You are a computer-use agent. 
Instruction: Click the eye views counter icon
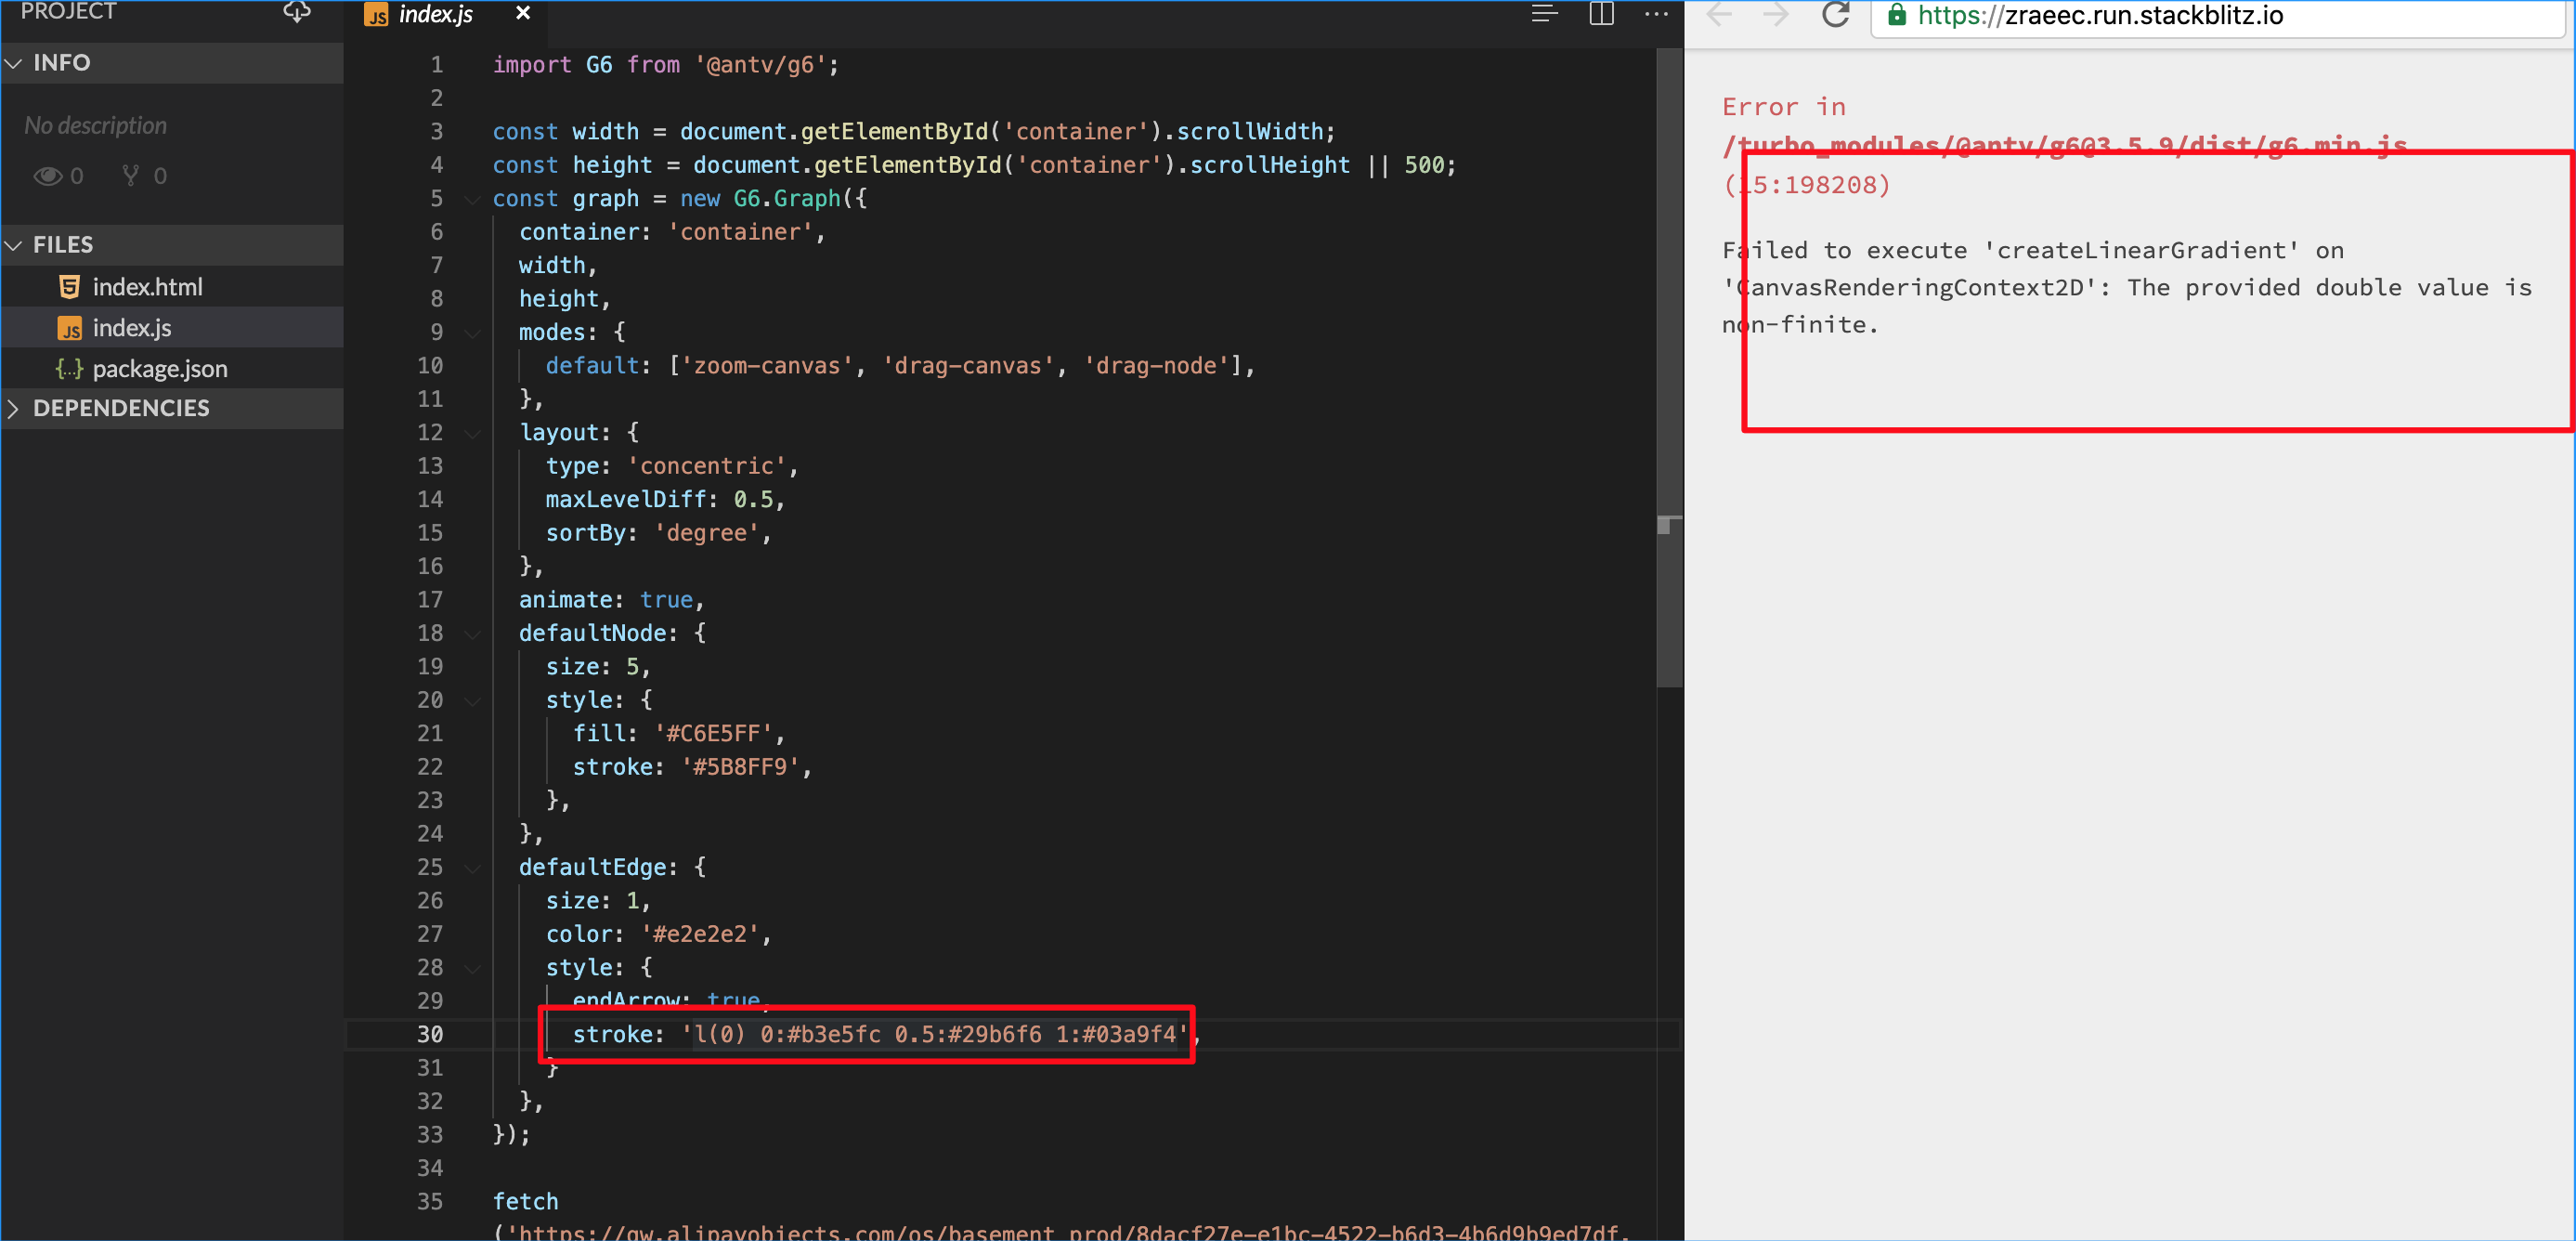[49, 176]
